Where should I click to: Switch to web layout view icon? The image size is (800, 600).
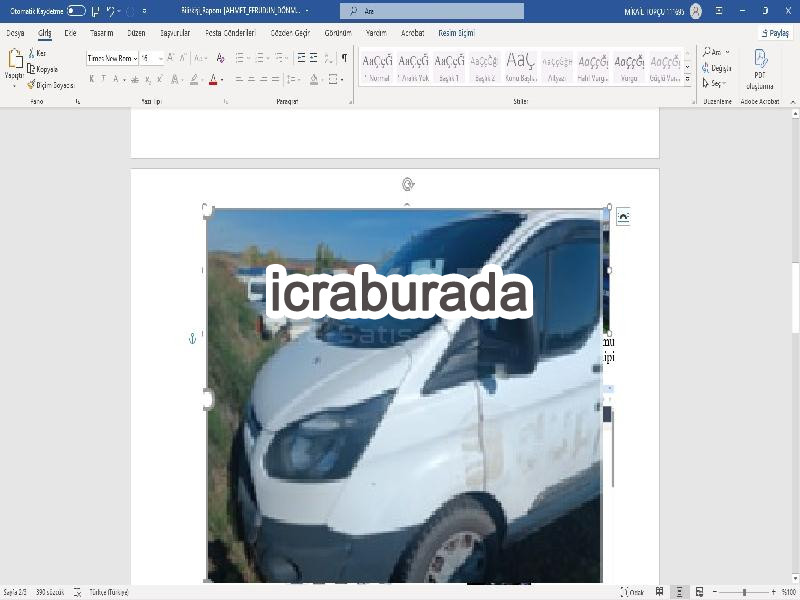coord(699,592)
